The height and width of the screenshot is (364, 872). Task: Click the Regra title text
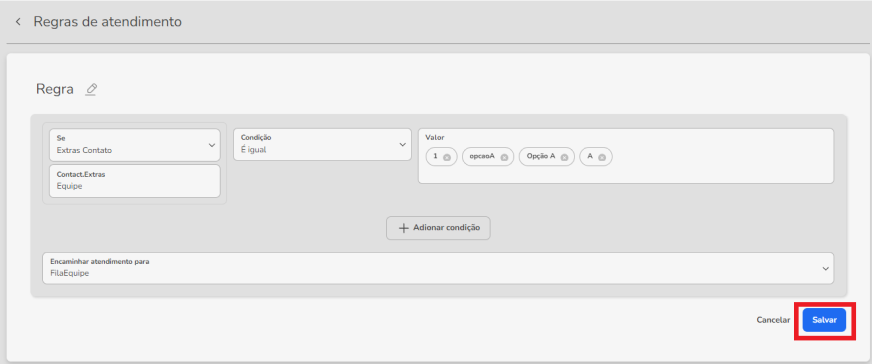pyautogui.click(x=54, y=89)
